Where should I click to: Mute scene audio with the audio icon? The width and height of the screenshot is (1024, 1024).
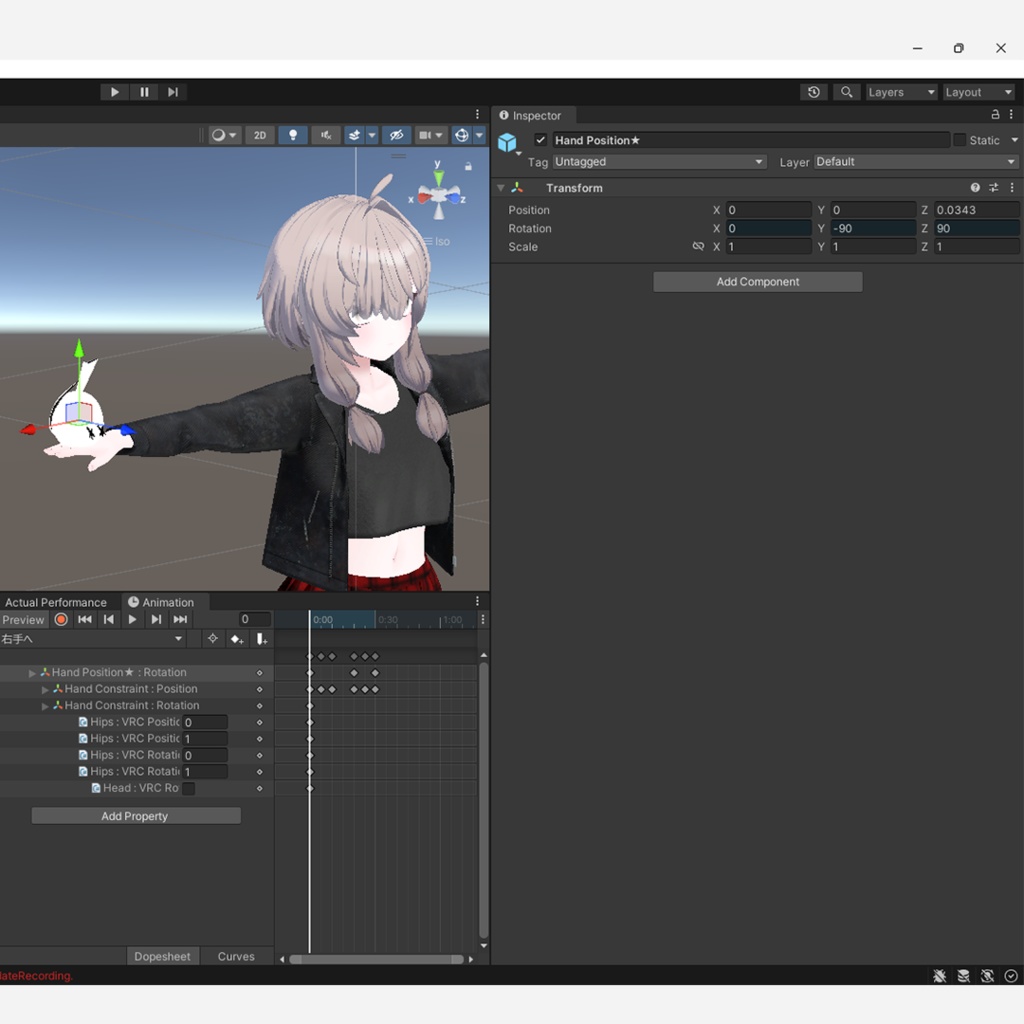coord(325,134)
